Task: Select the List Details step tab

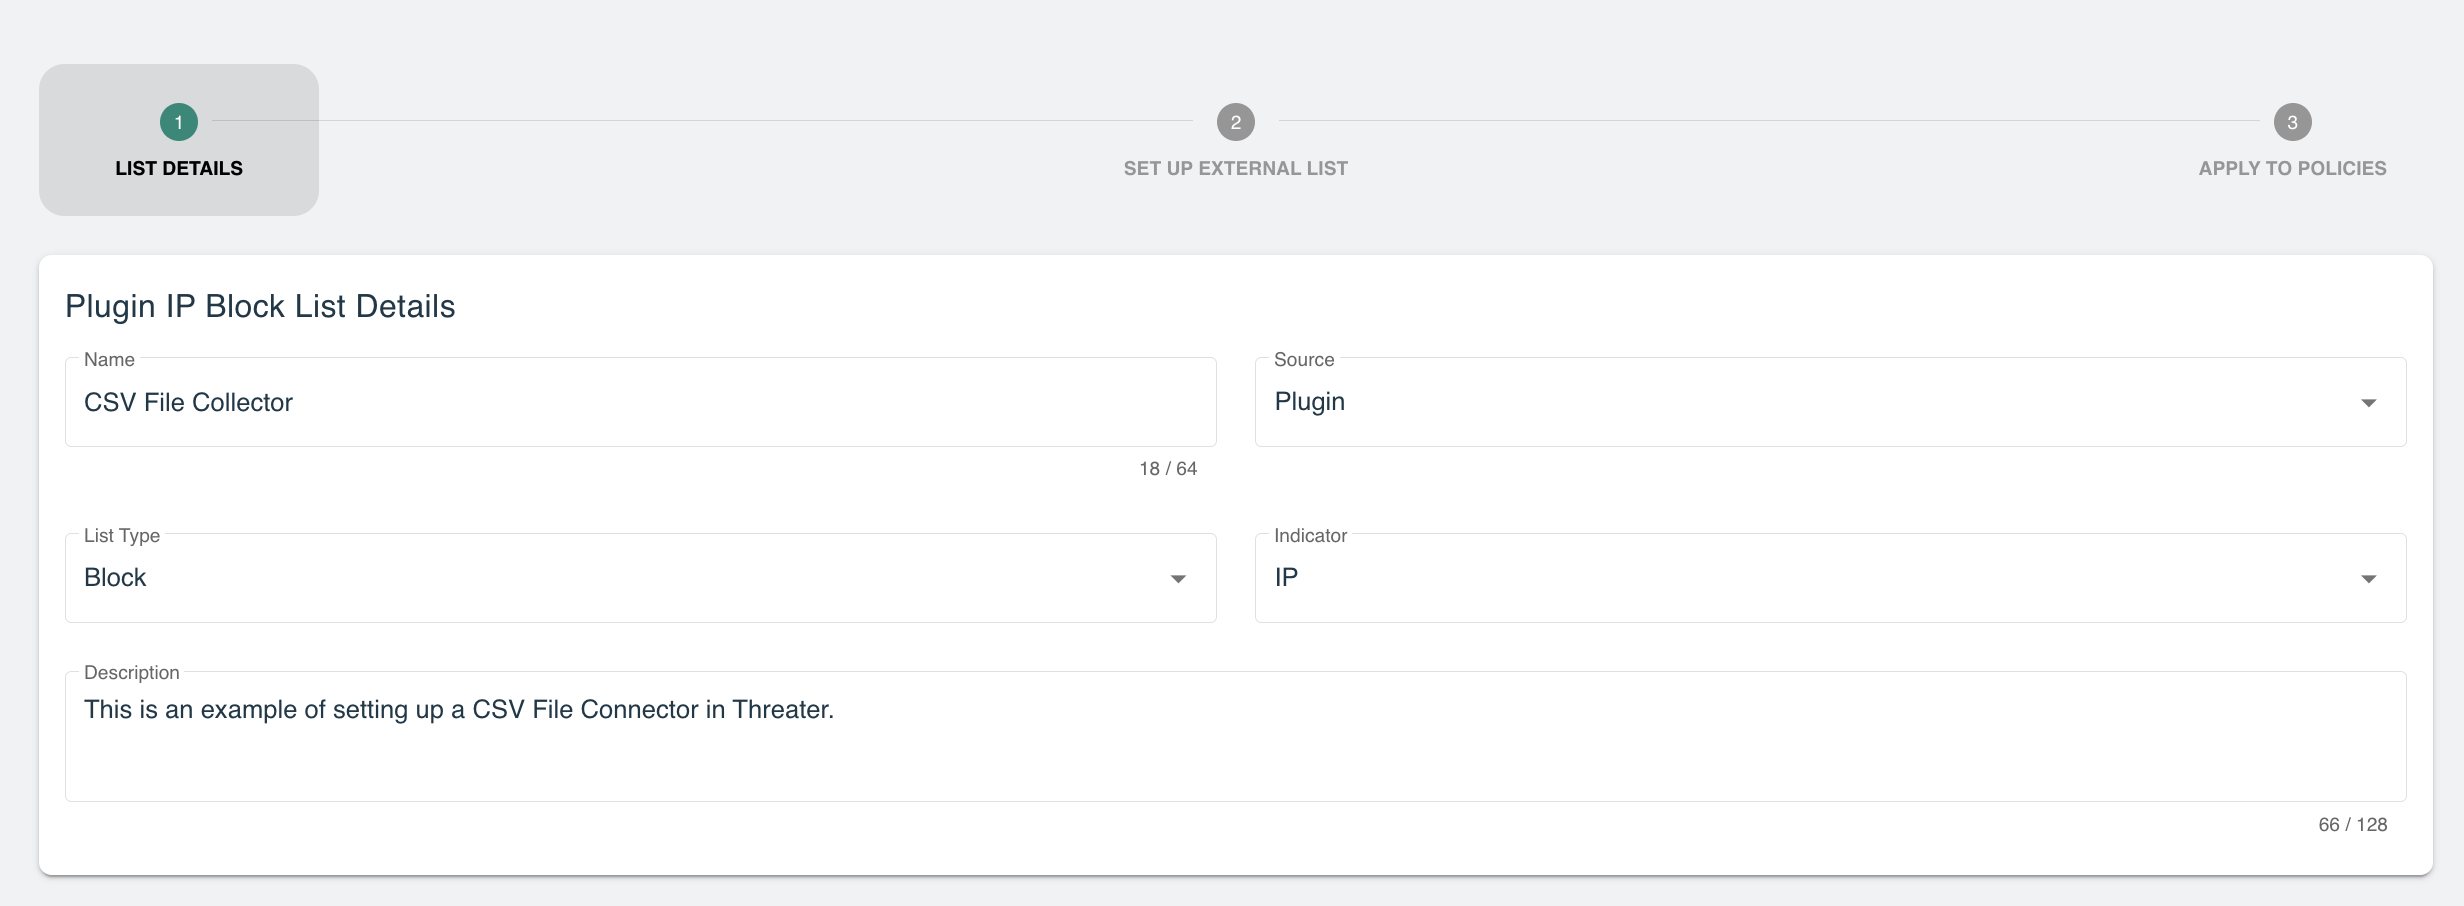Action: (179, 140)
